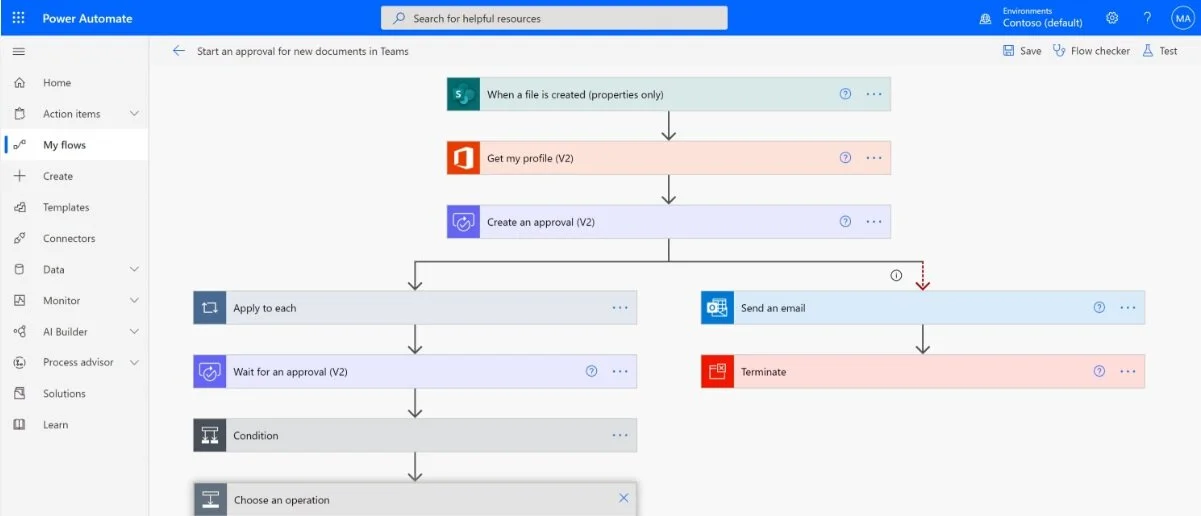The image size is (1201, 516).
Task: Open help question mark in header
Action: [1147, 18]
